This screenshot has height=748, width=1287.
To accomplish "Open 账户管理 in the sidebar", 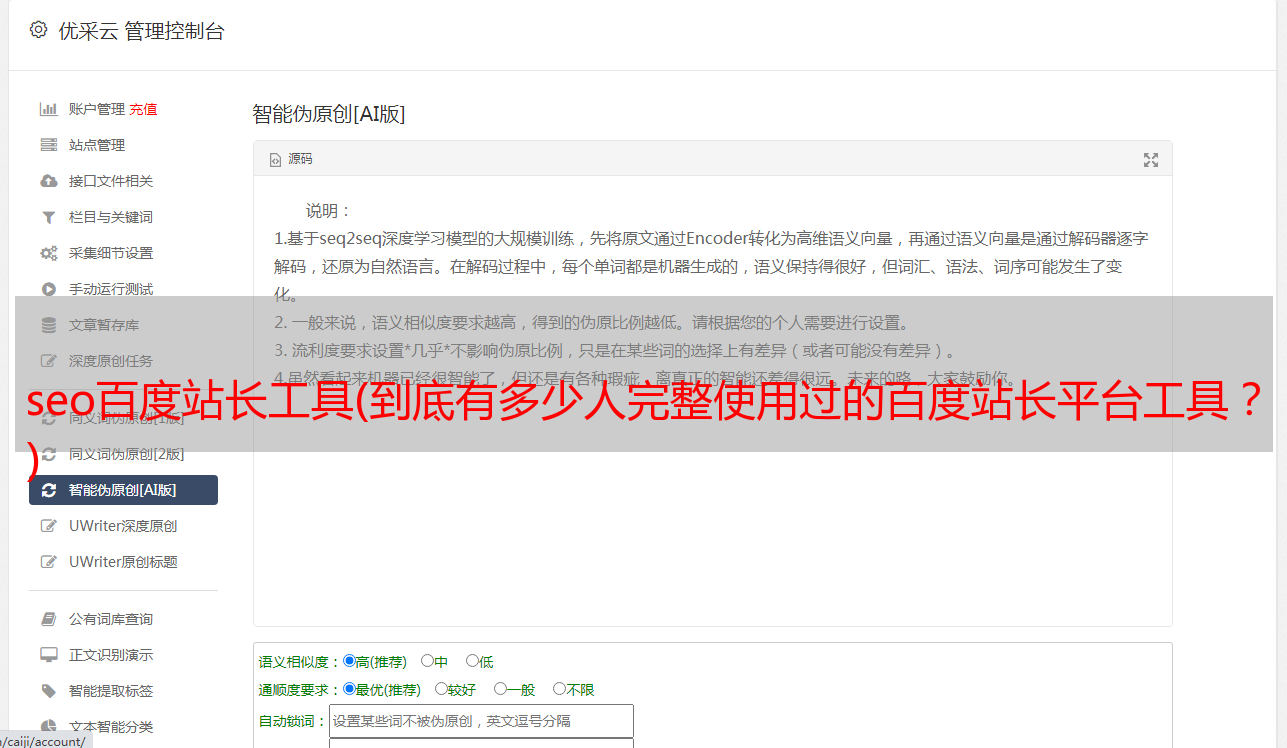I will click(97, 109).
